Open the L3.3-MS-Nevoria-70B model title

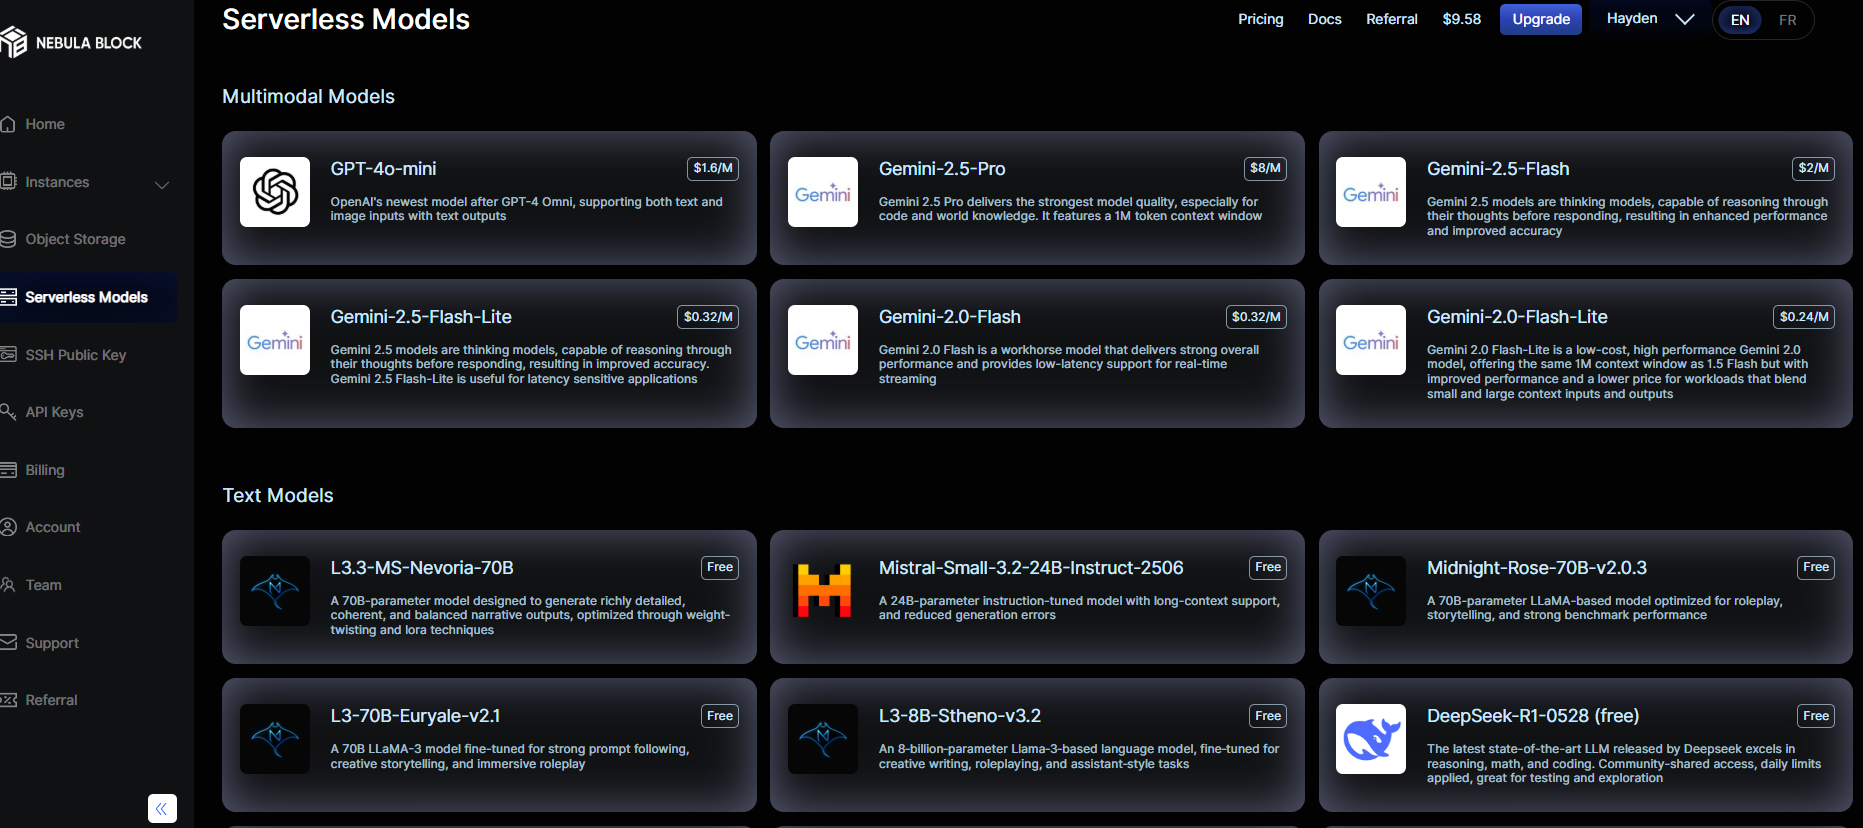click(x=422, y=568)
